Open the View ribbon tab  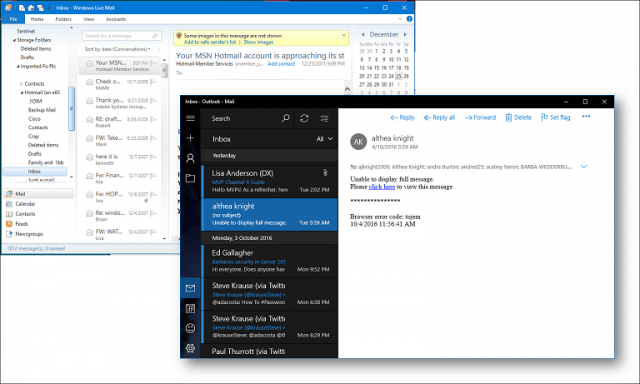pos(89,19)
